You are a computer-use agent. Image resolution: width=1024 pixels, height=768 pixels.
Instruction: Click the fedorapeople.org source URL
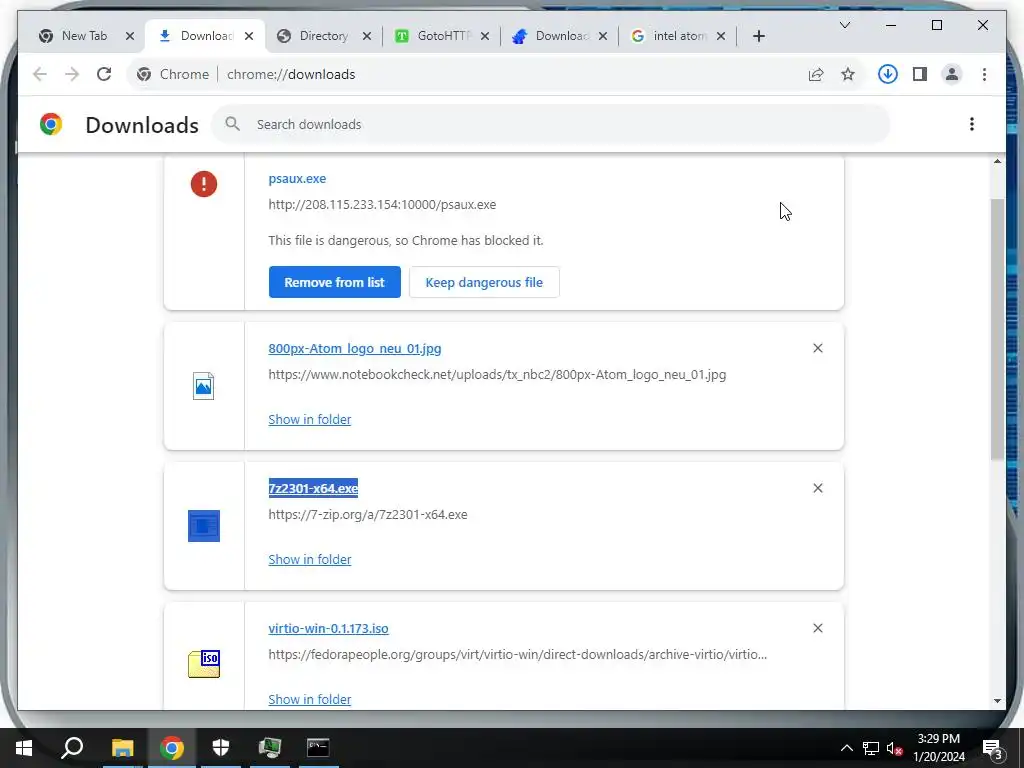(517, 654)
